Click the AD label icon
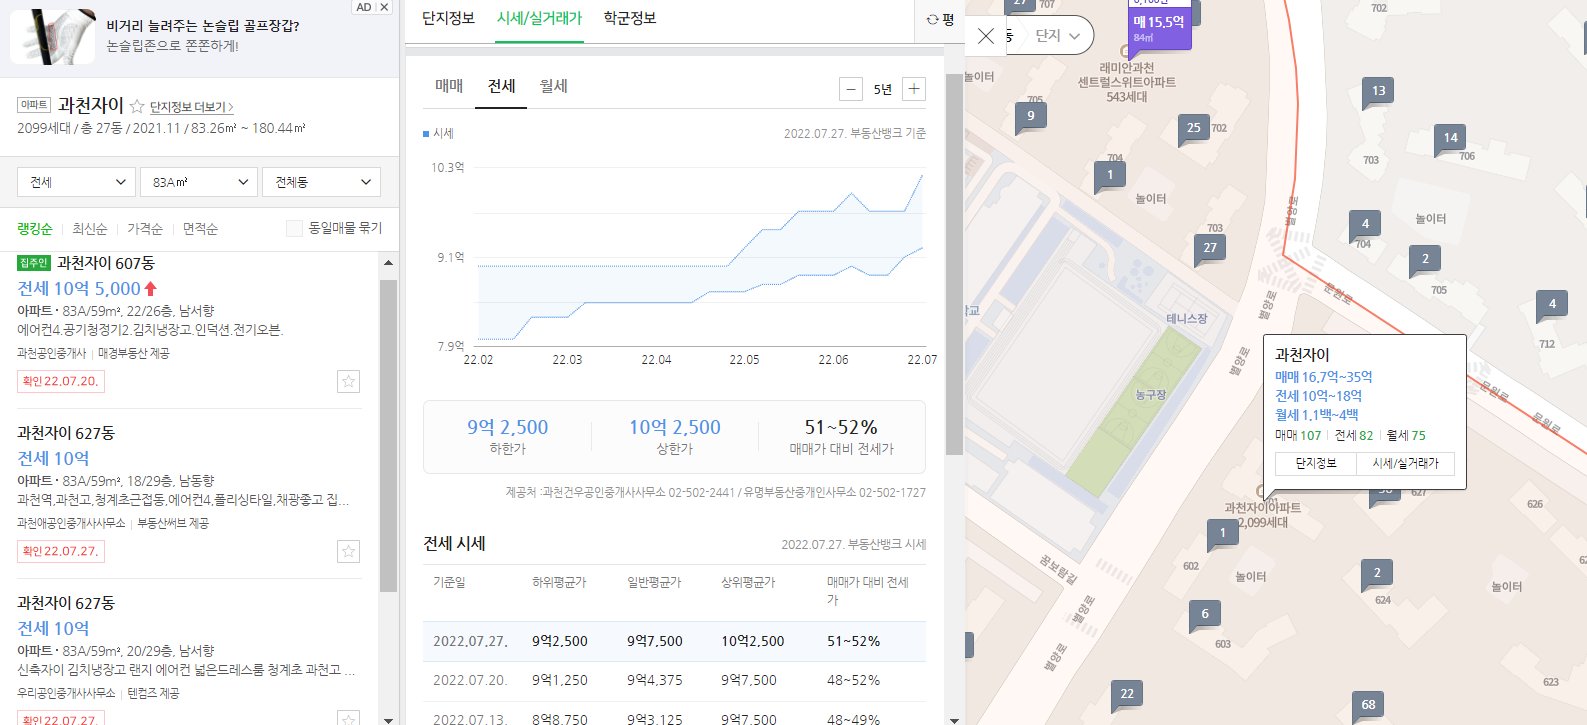The image size is (1587, 725). pos(364,7)
